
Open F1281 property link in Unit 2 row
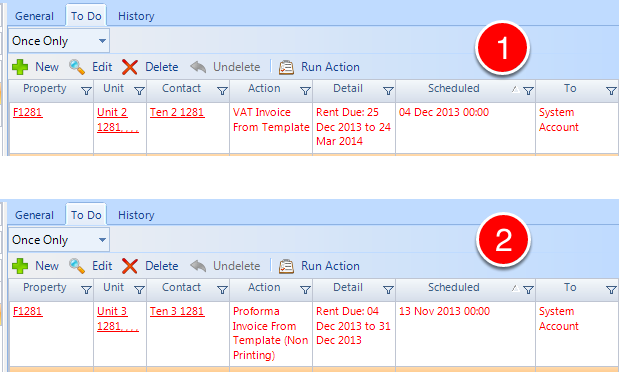tap(28, 112)
